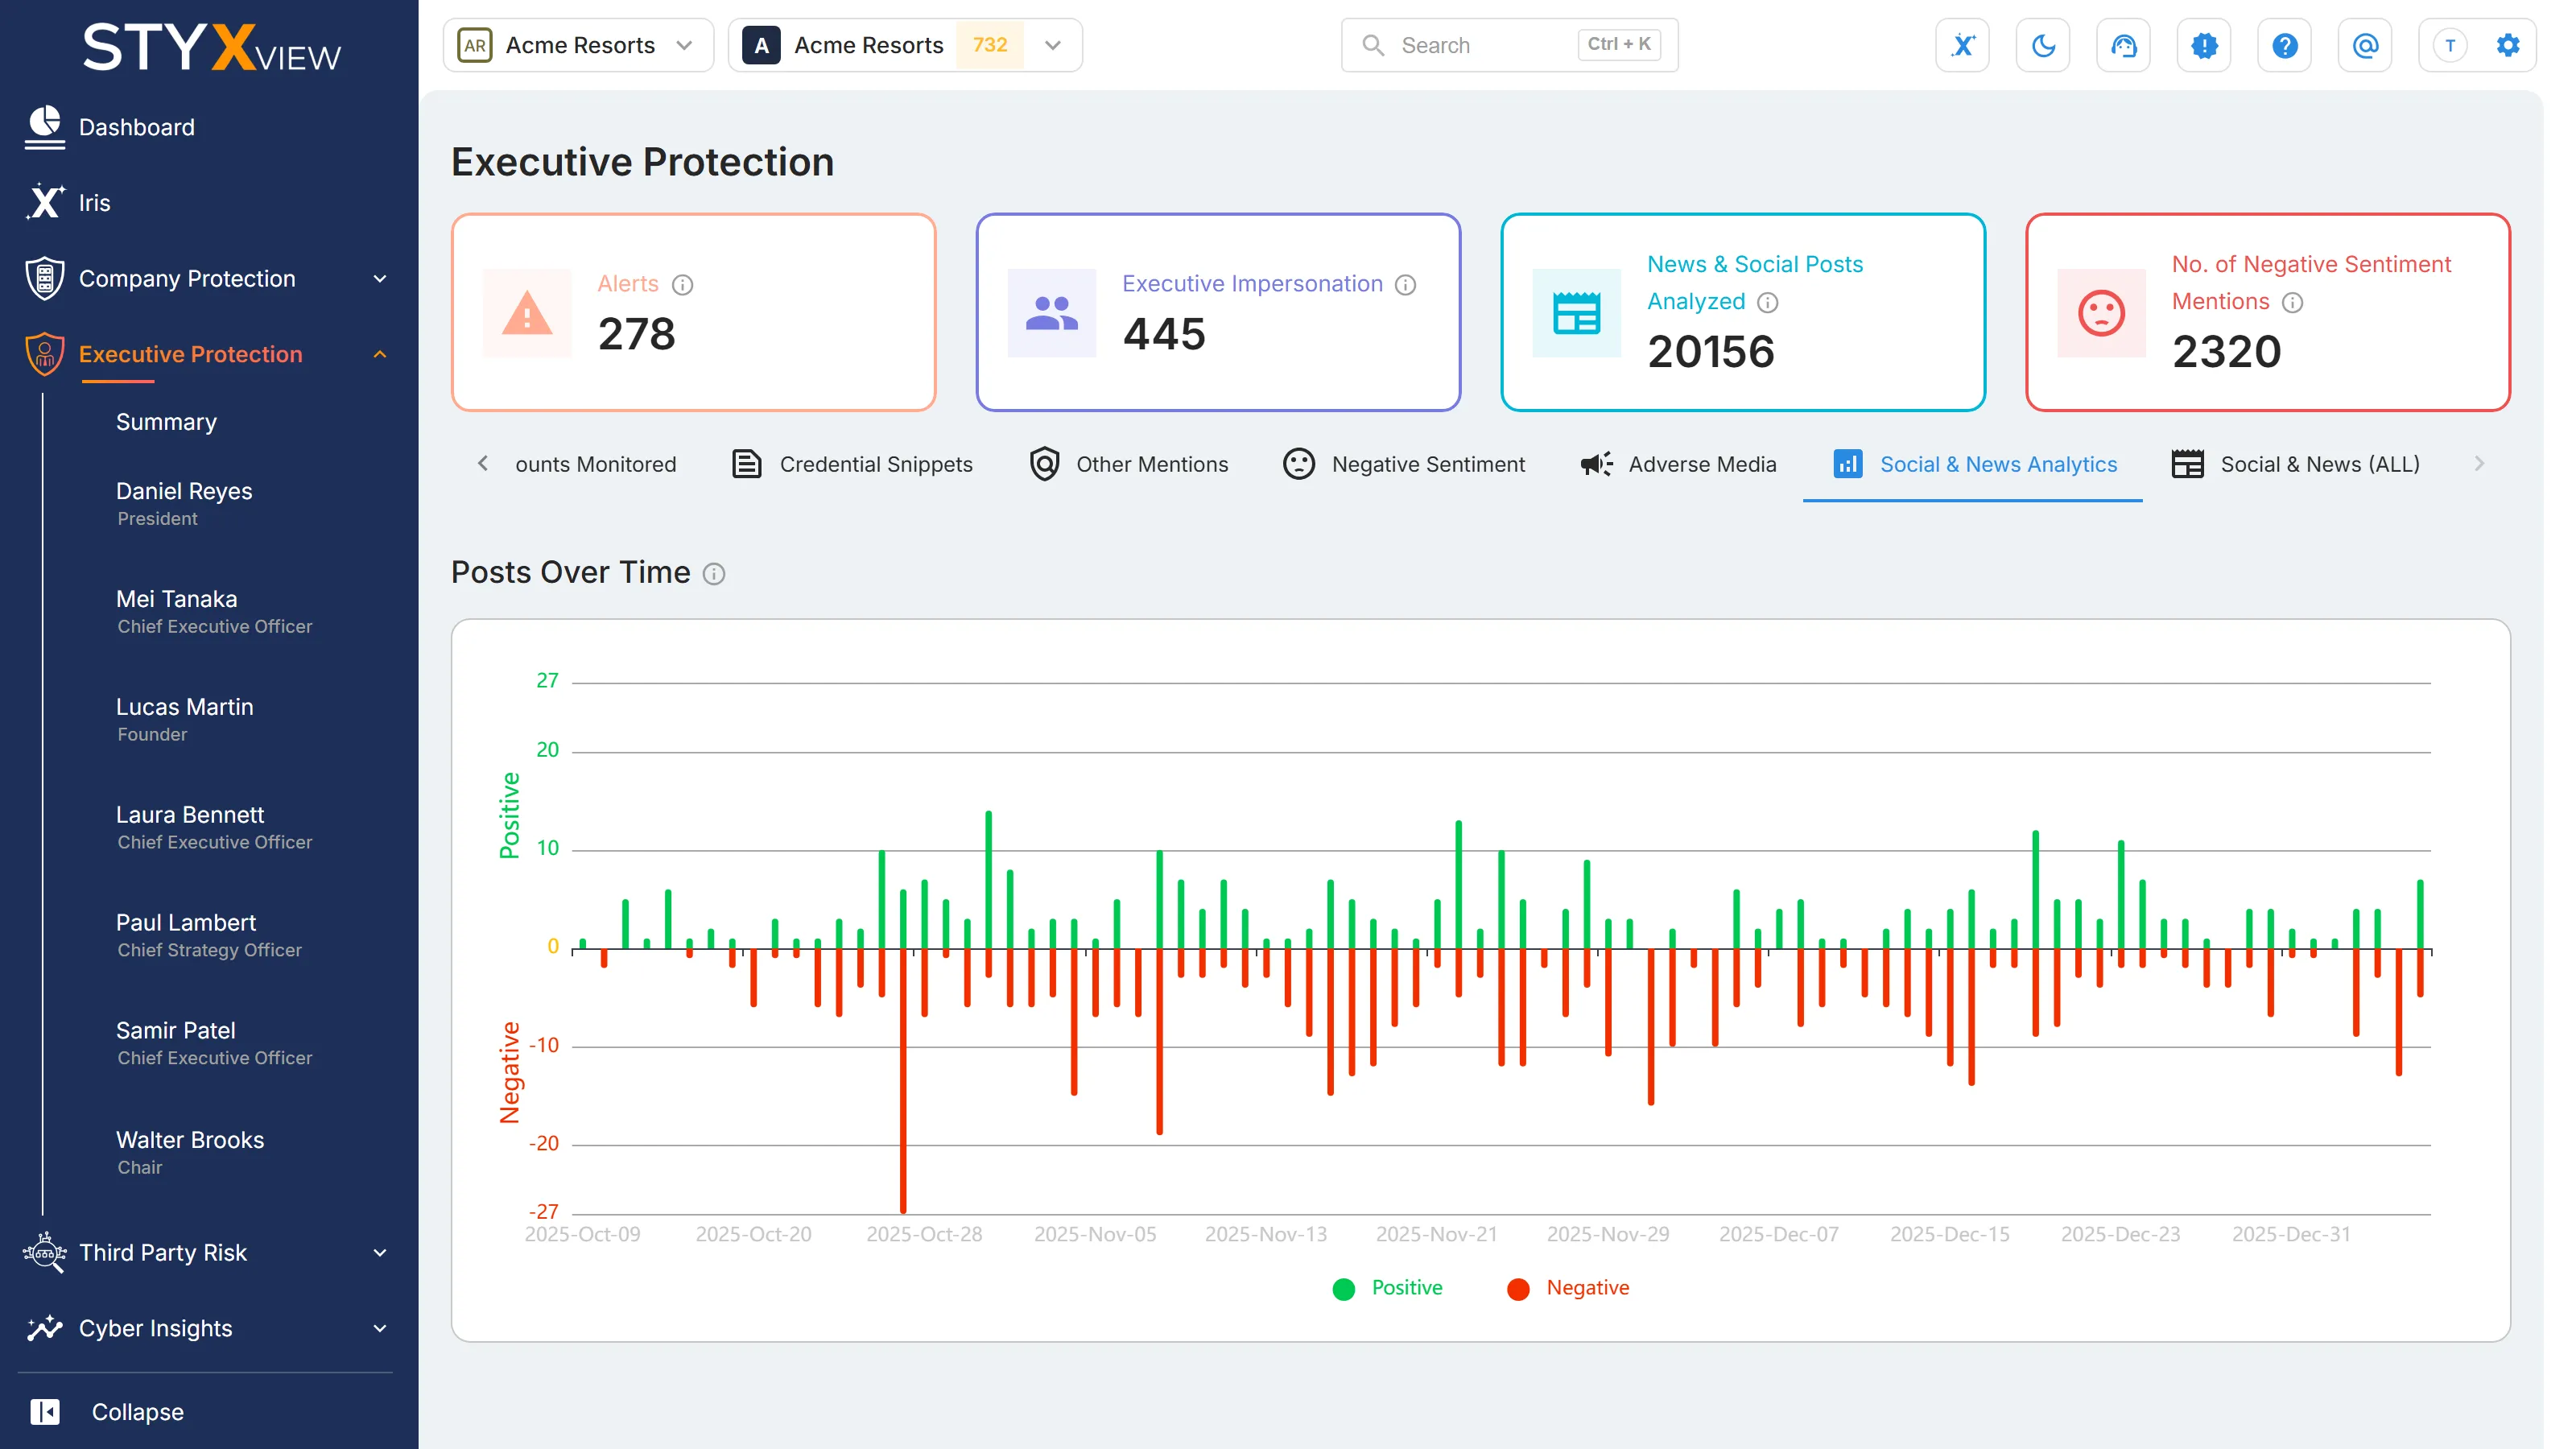Image resolution: width=2576 pixels, height=1449 pixels.
Task: Click info icon next to Executive Impersonation
Action: click(x=1405, y=285)
